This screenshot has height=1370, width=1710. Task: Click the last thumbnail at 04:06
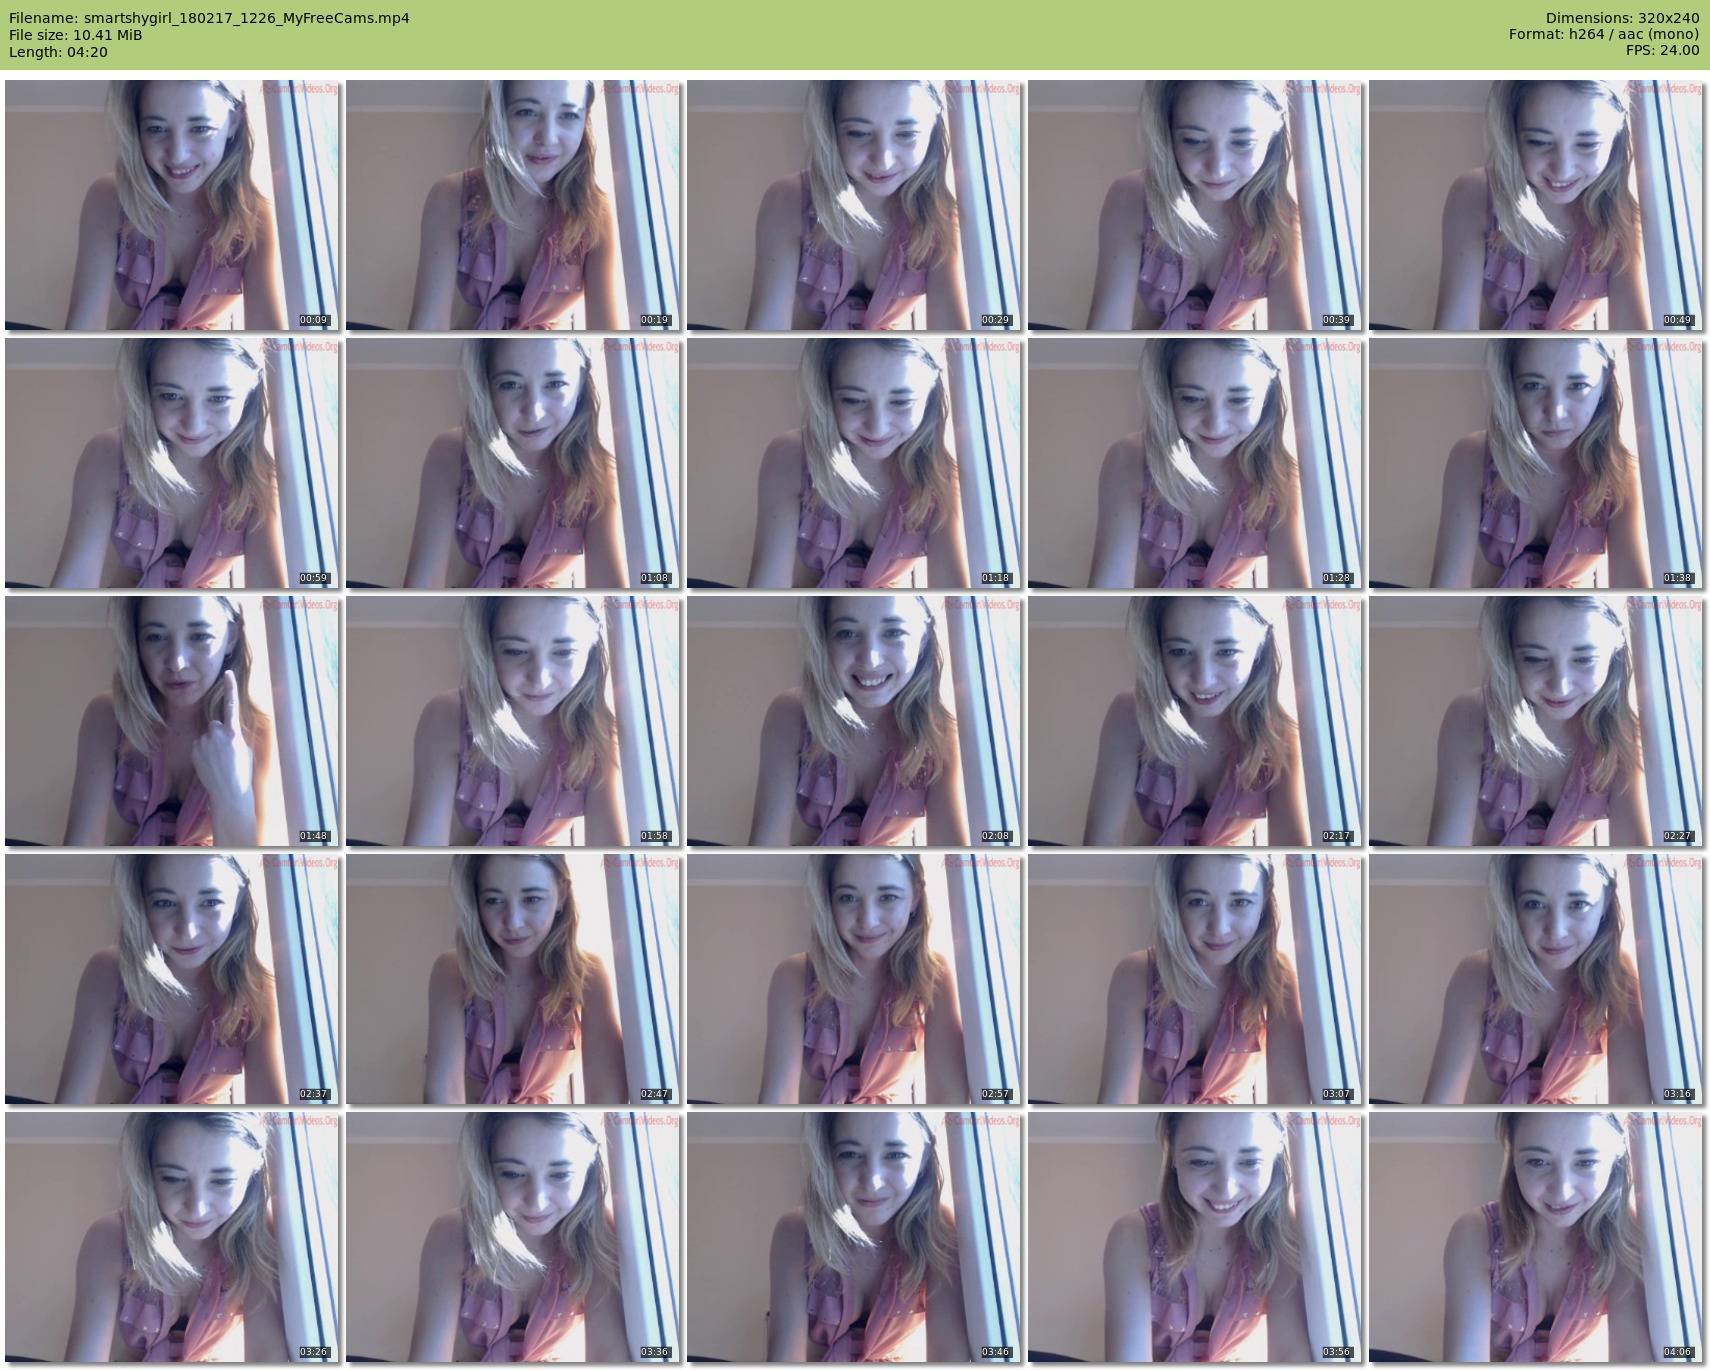point(1536,1237)
